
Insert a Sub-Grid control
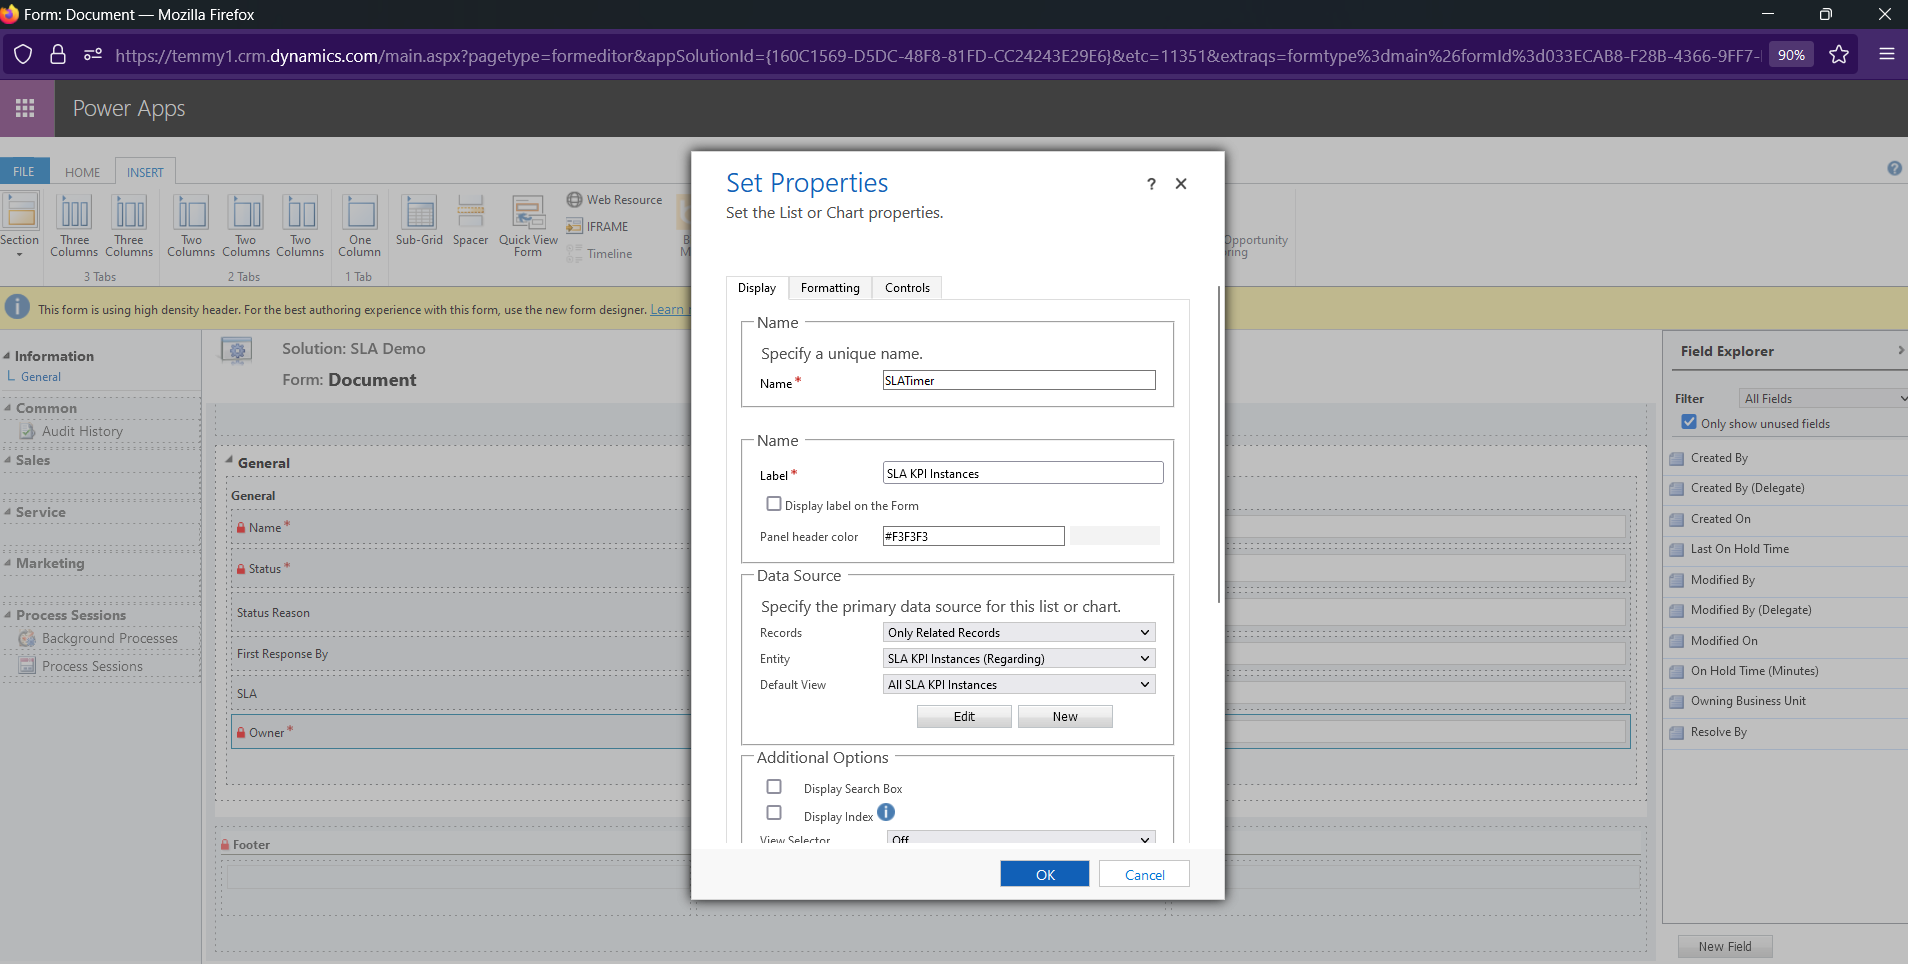coord(419,220)
